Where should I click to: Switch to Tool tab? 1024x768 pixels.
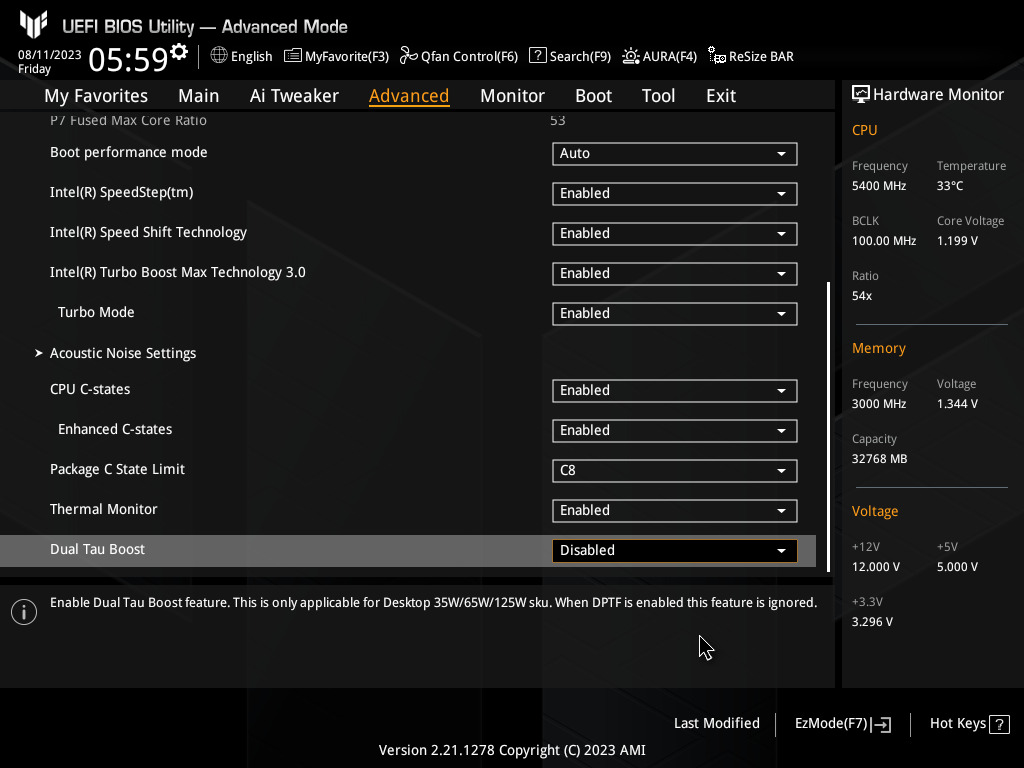point(658,95)
